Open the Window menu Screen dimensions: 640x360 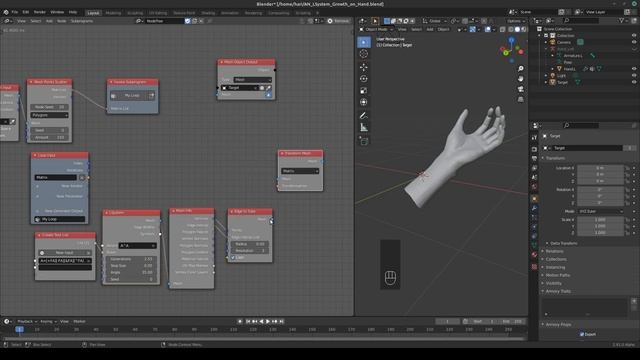(x=57, y=12)
